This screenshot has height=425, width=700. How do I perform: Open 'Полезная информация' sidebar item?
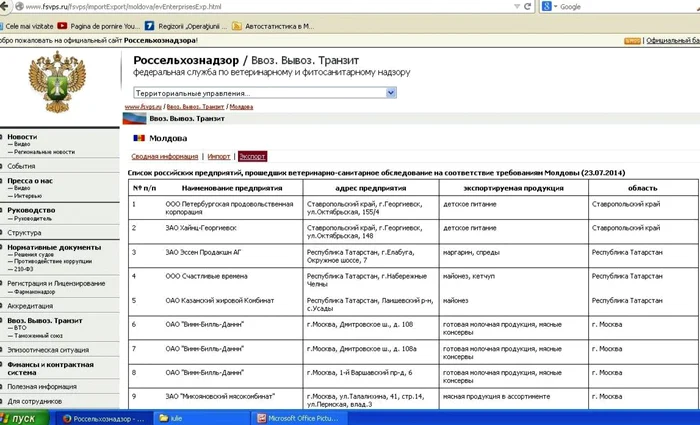42,387
